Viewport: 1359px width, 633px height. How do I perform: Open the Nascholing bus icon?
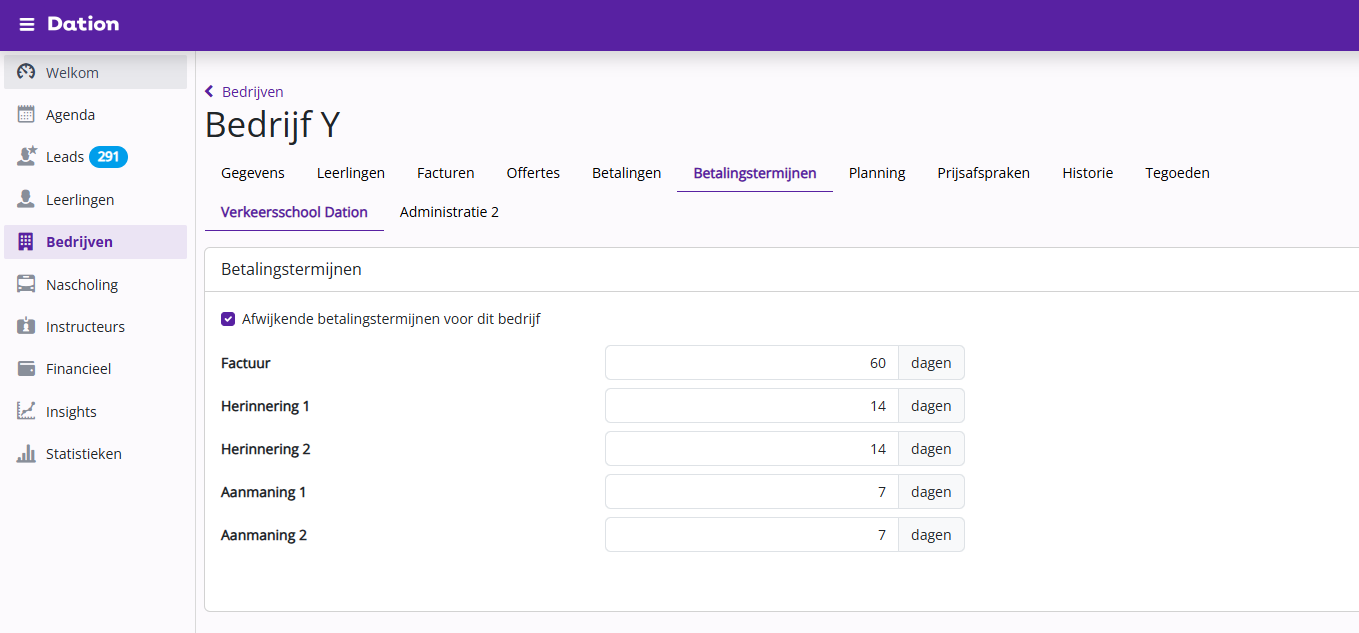tap(27, 284)
